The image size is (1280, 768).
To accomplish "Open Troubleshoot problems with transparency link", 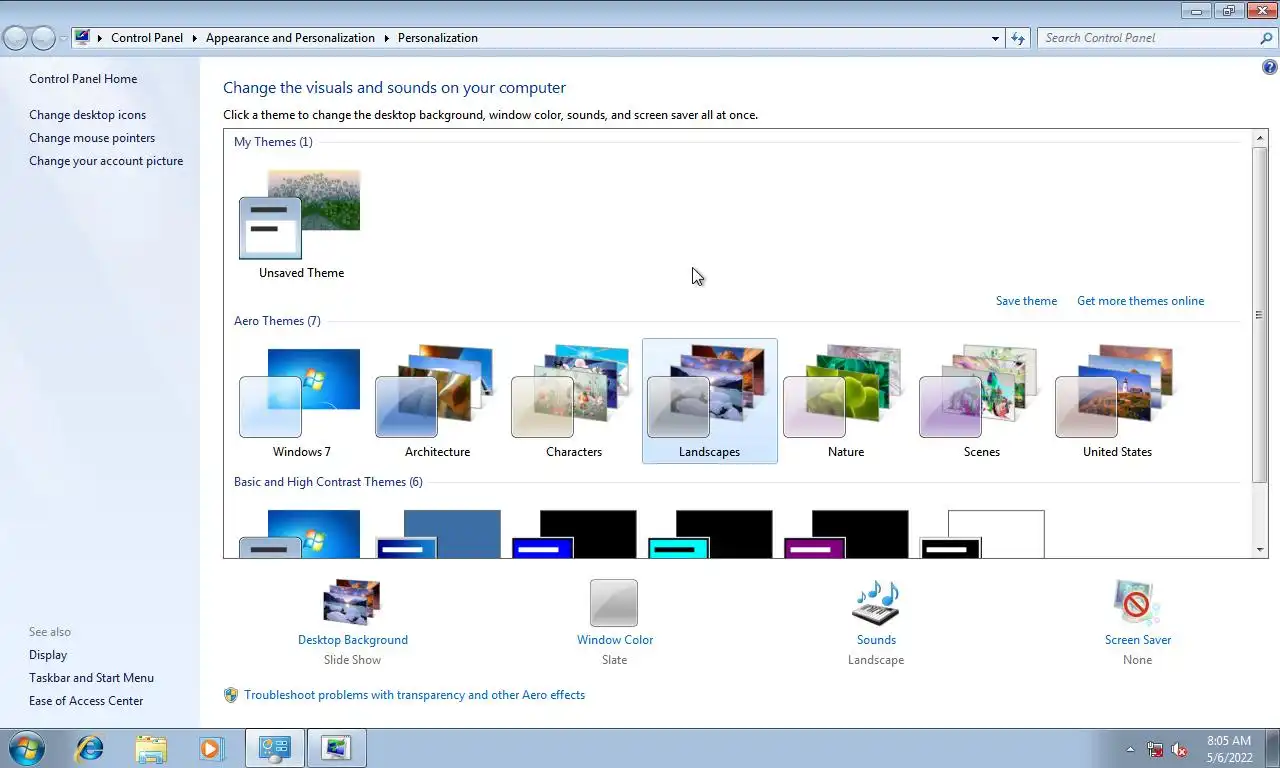I will pyautogui.click(x=415, y=695).
